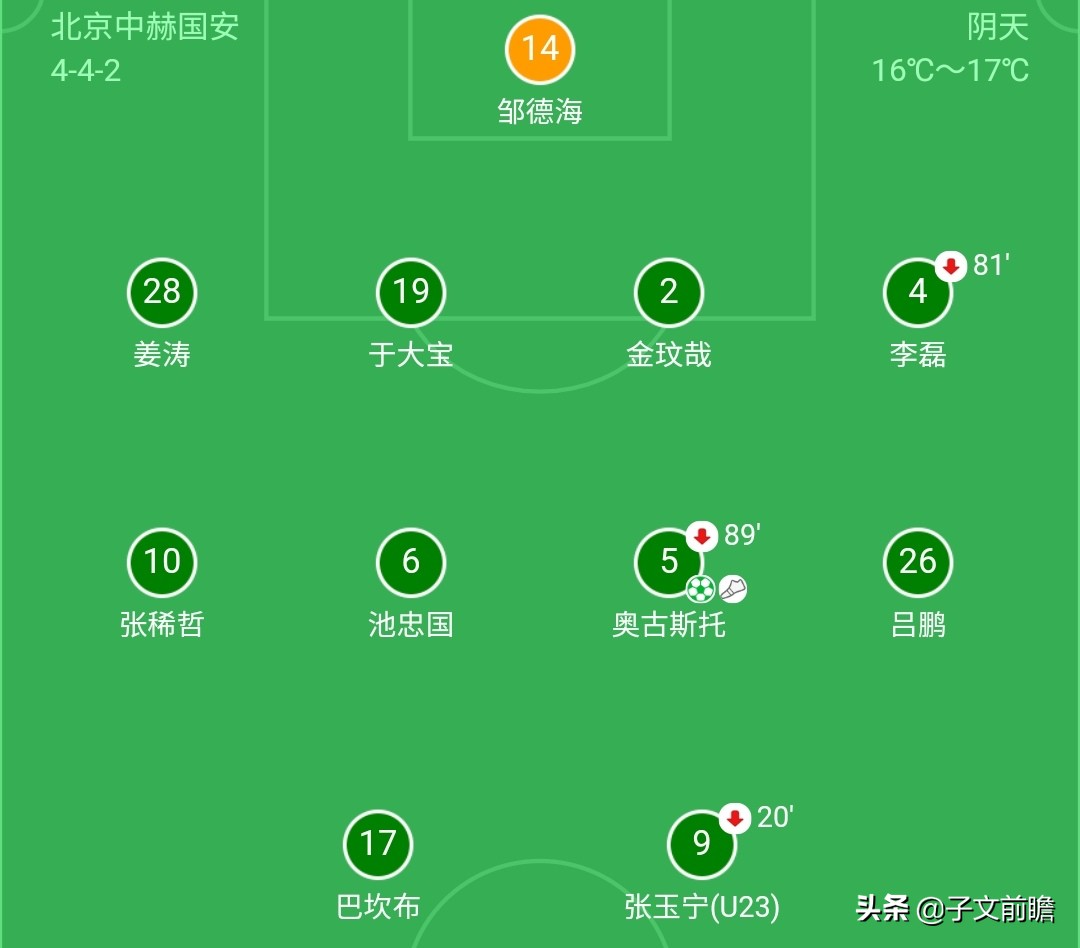The width and height of the screenshot is (1080, 948).
Task: Select the substitution arrow above 张玉宁
Action: tap(735, 818)
